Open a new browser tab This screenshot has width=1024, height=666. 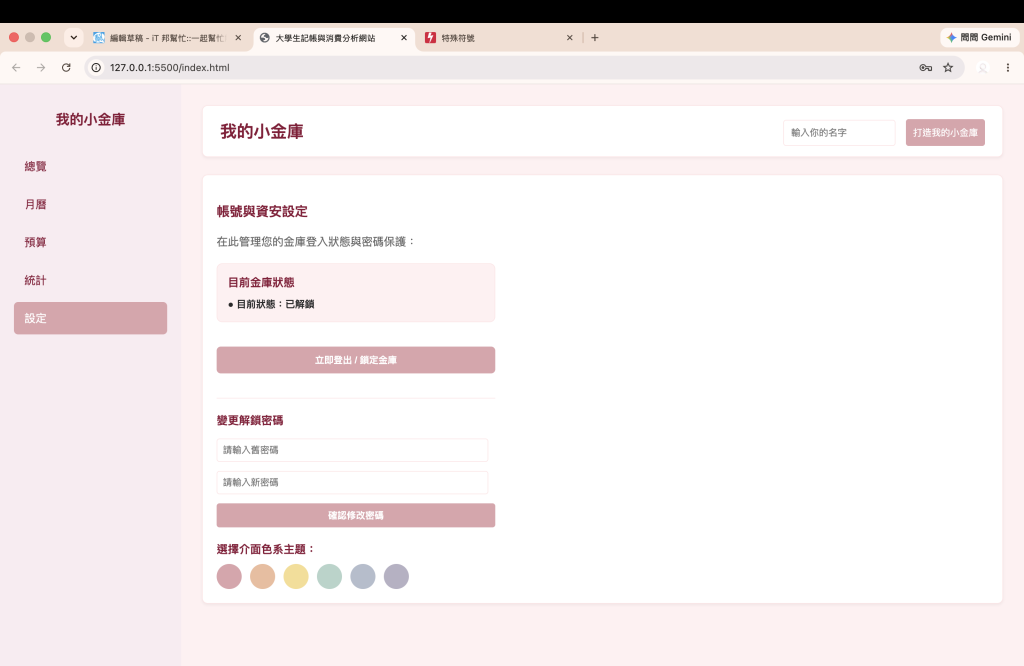click(594, 38)
